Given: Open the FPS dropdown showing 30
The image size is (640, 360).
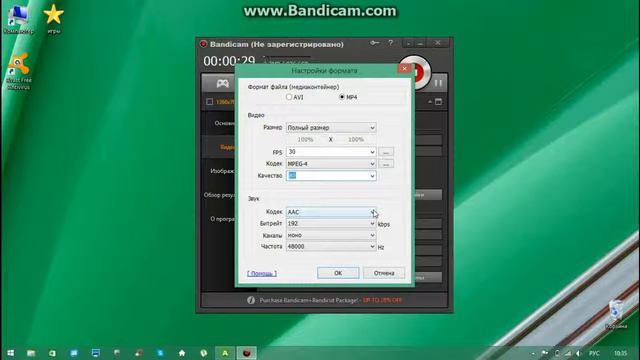Looking at the screenshot, I should (x=331, y=152).
